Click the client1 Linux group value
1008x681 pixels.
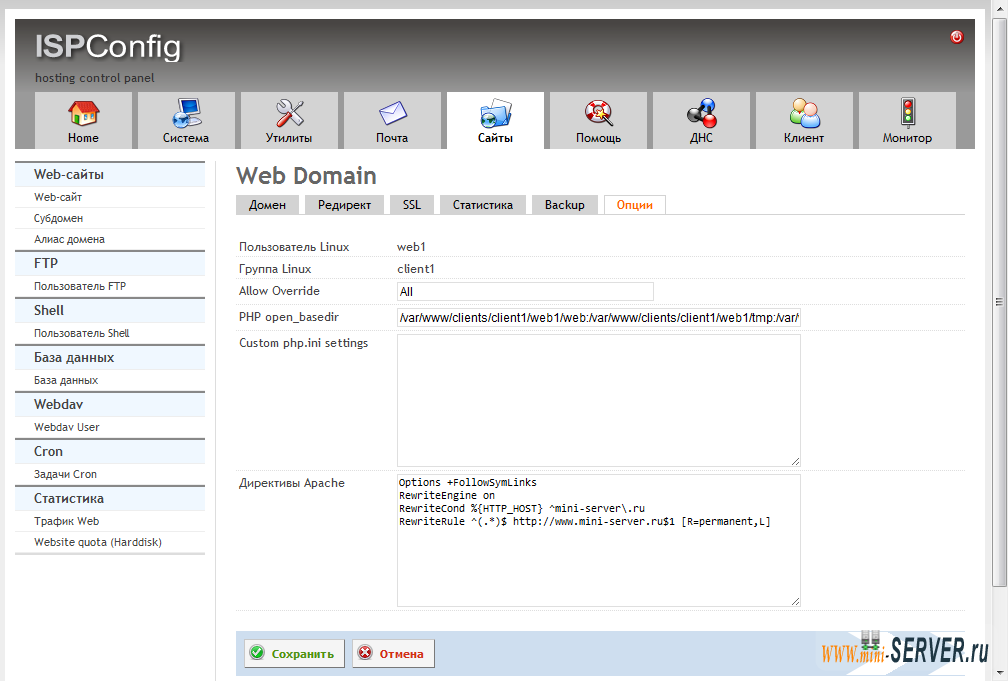click(416, 269)
